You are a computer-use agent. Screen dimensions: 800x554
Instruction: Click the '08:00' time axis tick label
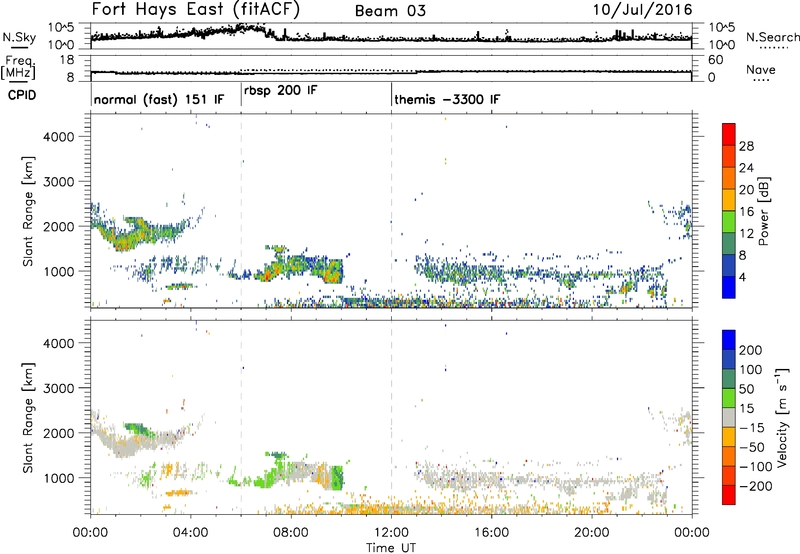(x=291, y=533)
